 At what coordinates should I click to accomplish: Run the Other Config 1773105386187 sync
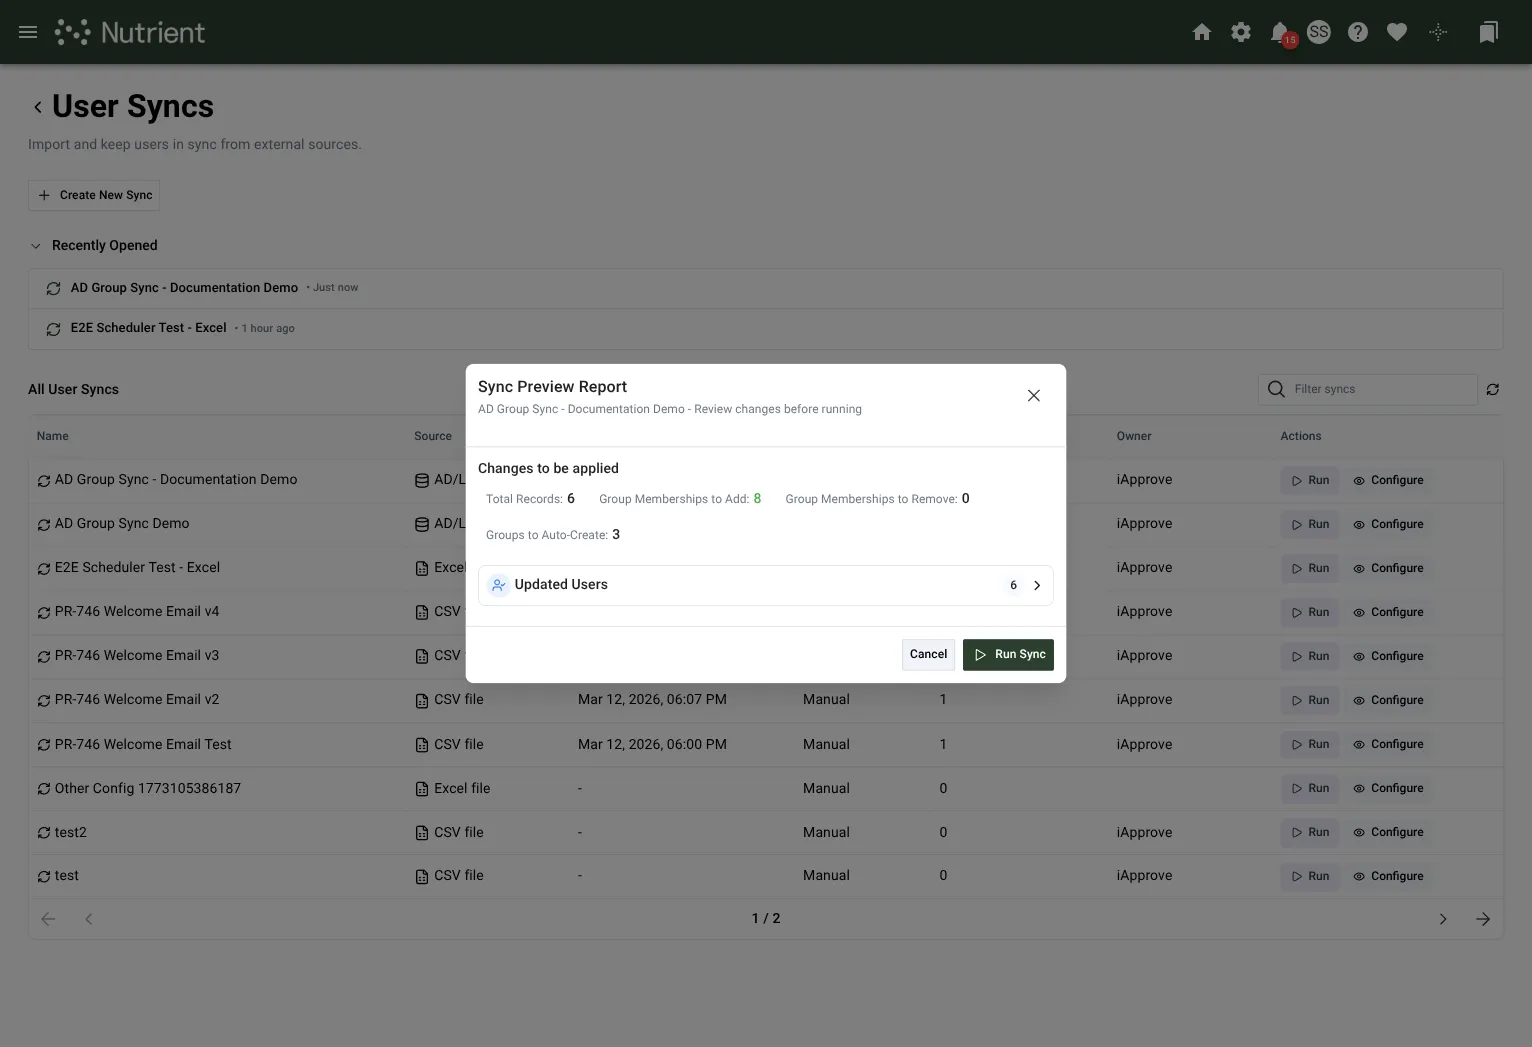(x=1309, y=788)
